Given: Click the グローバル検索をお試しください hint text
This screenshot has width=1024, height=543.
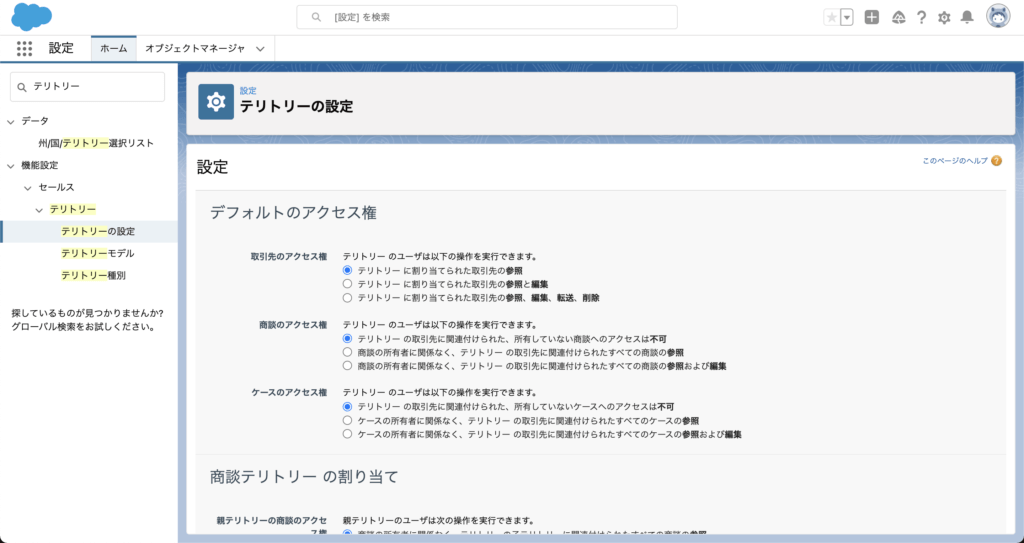Looking at the screenshot, I should (x=83, y=327).
